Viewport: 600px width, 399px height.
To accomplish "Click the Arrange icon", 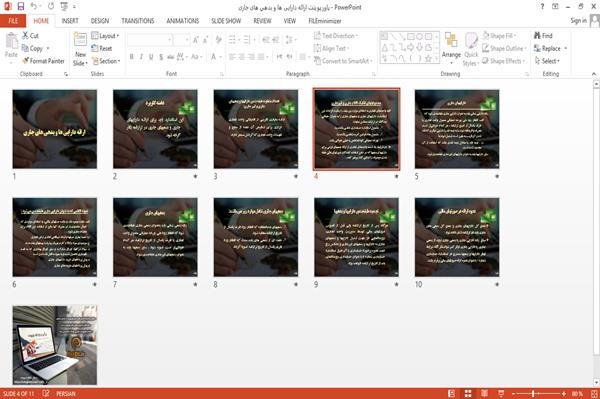I will (x=451, y=40).
